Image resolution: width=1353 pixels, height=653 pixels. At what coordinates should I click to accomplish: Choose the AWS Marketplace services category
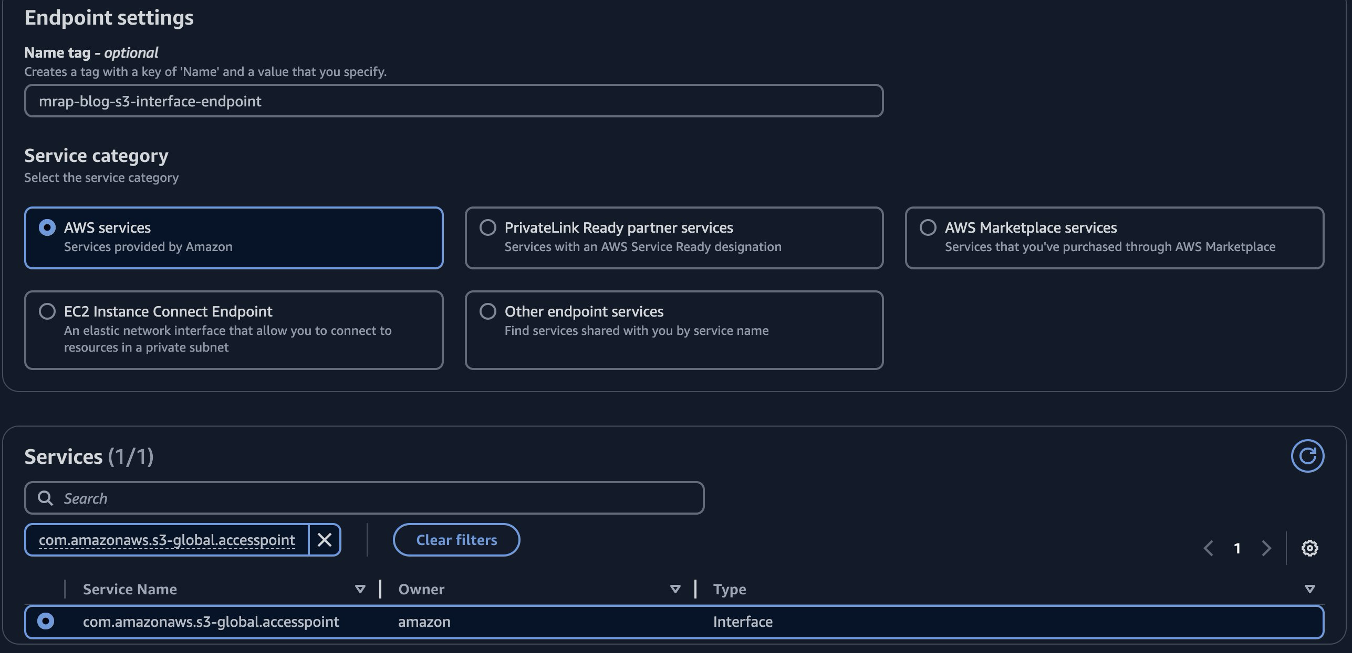point(928,227)
